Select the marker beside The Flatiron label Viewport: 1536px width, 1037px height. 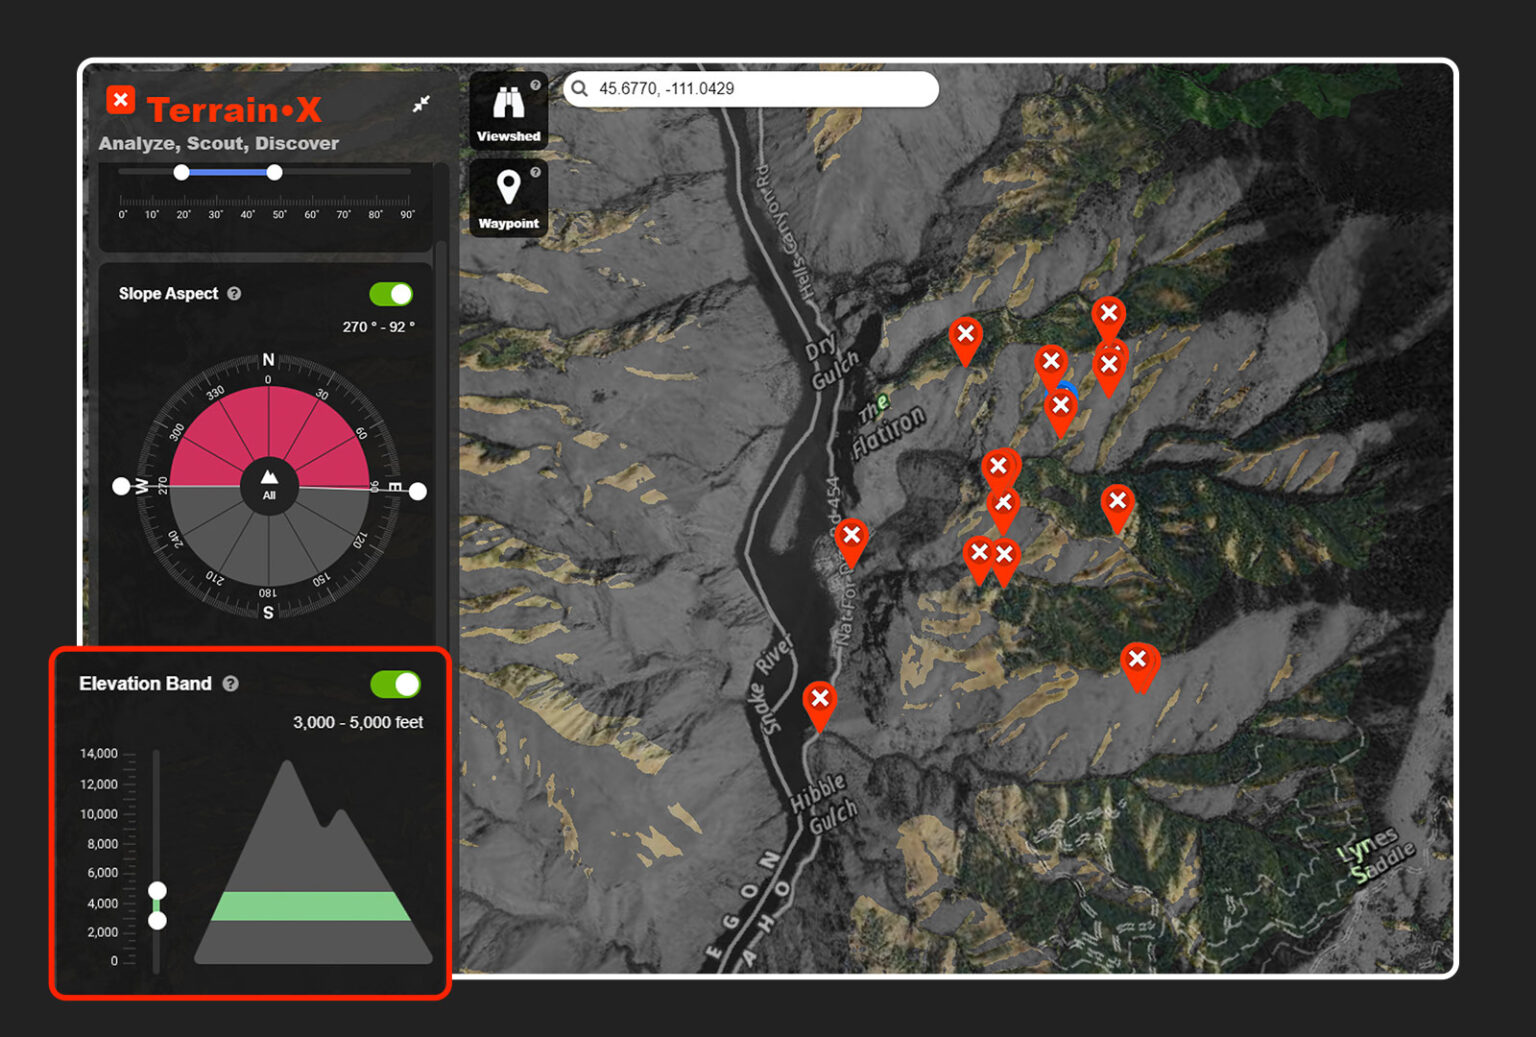coord(964,336)
